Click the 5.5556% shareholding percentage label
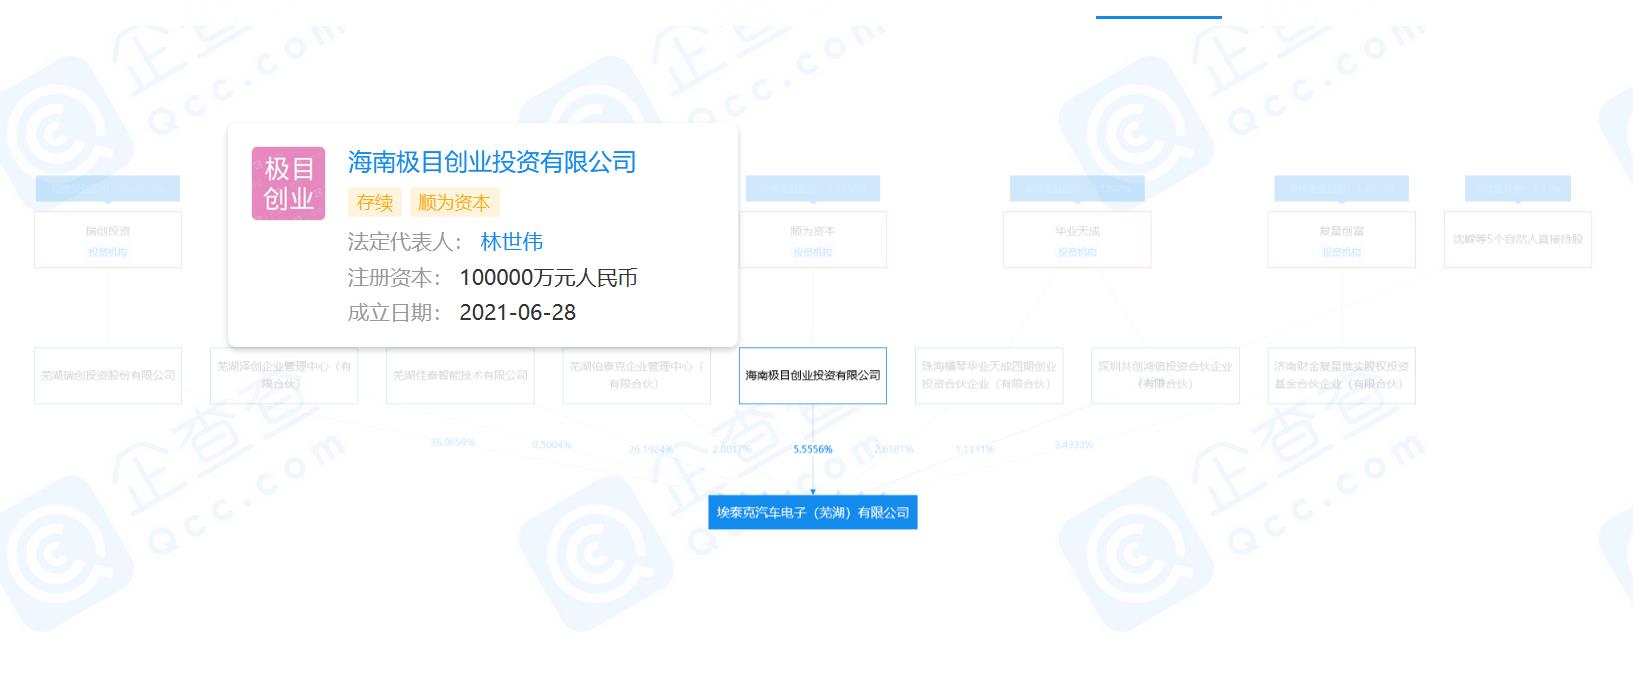The width and height of the screenshot is (1633, 694). pos(813,449)
